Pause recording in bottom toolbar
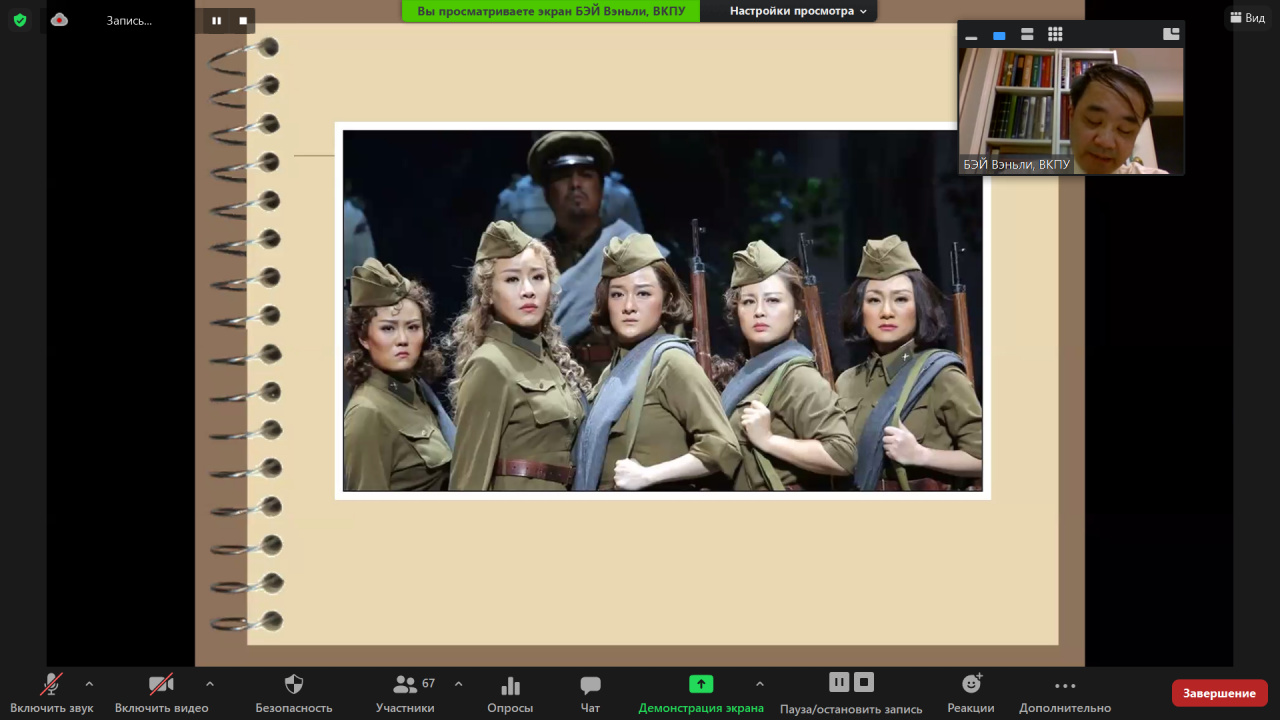The width and height of the screenshot is (1280, 720). [839, 682]
